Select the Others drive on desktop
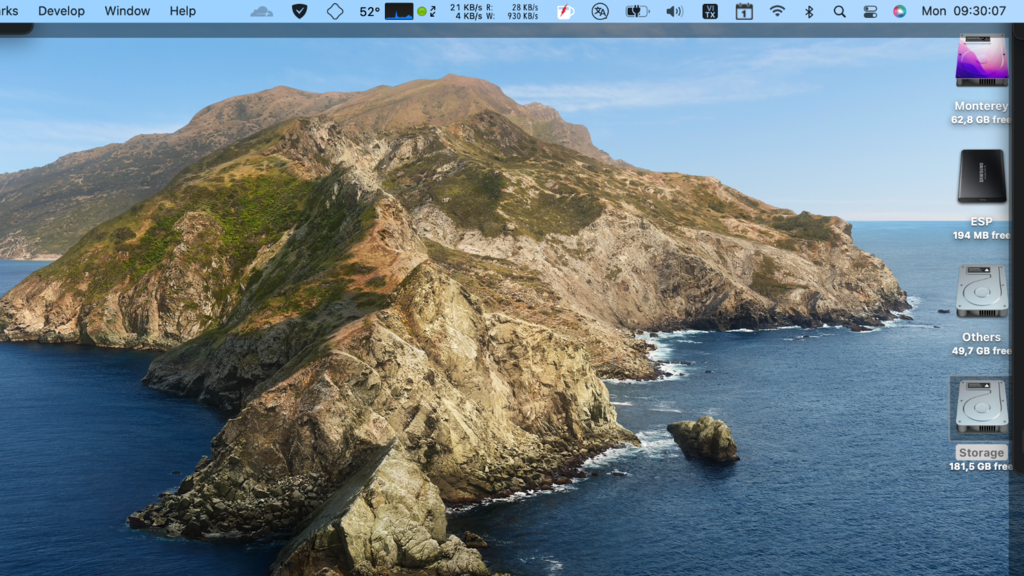Screen dimensions: 1024x576 [981, 292]
